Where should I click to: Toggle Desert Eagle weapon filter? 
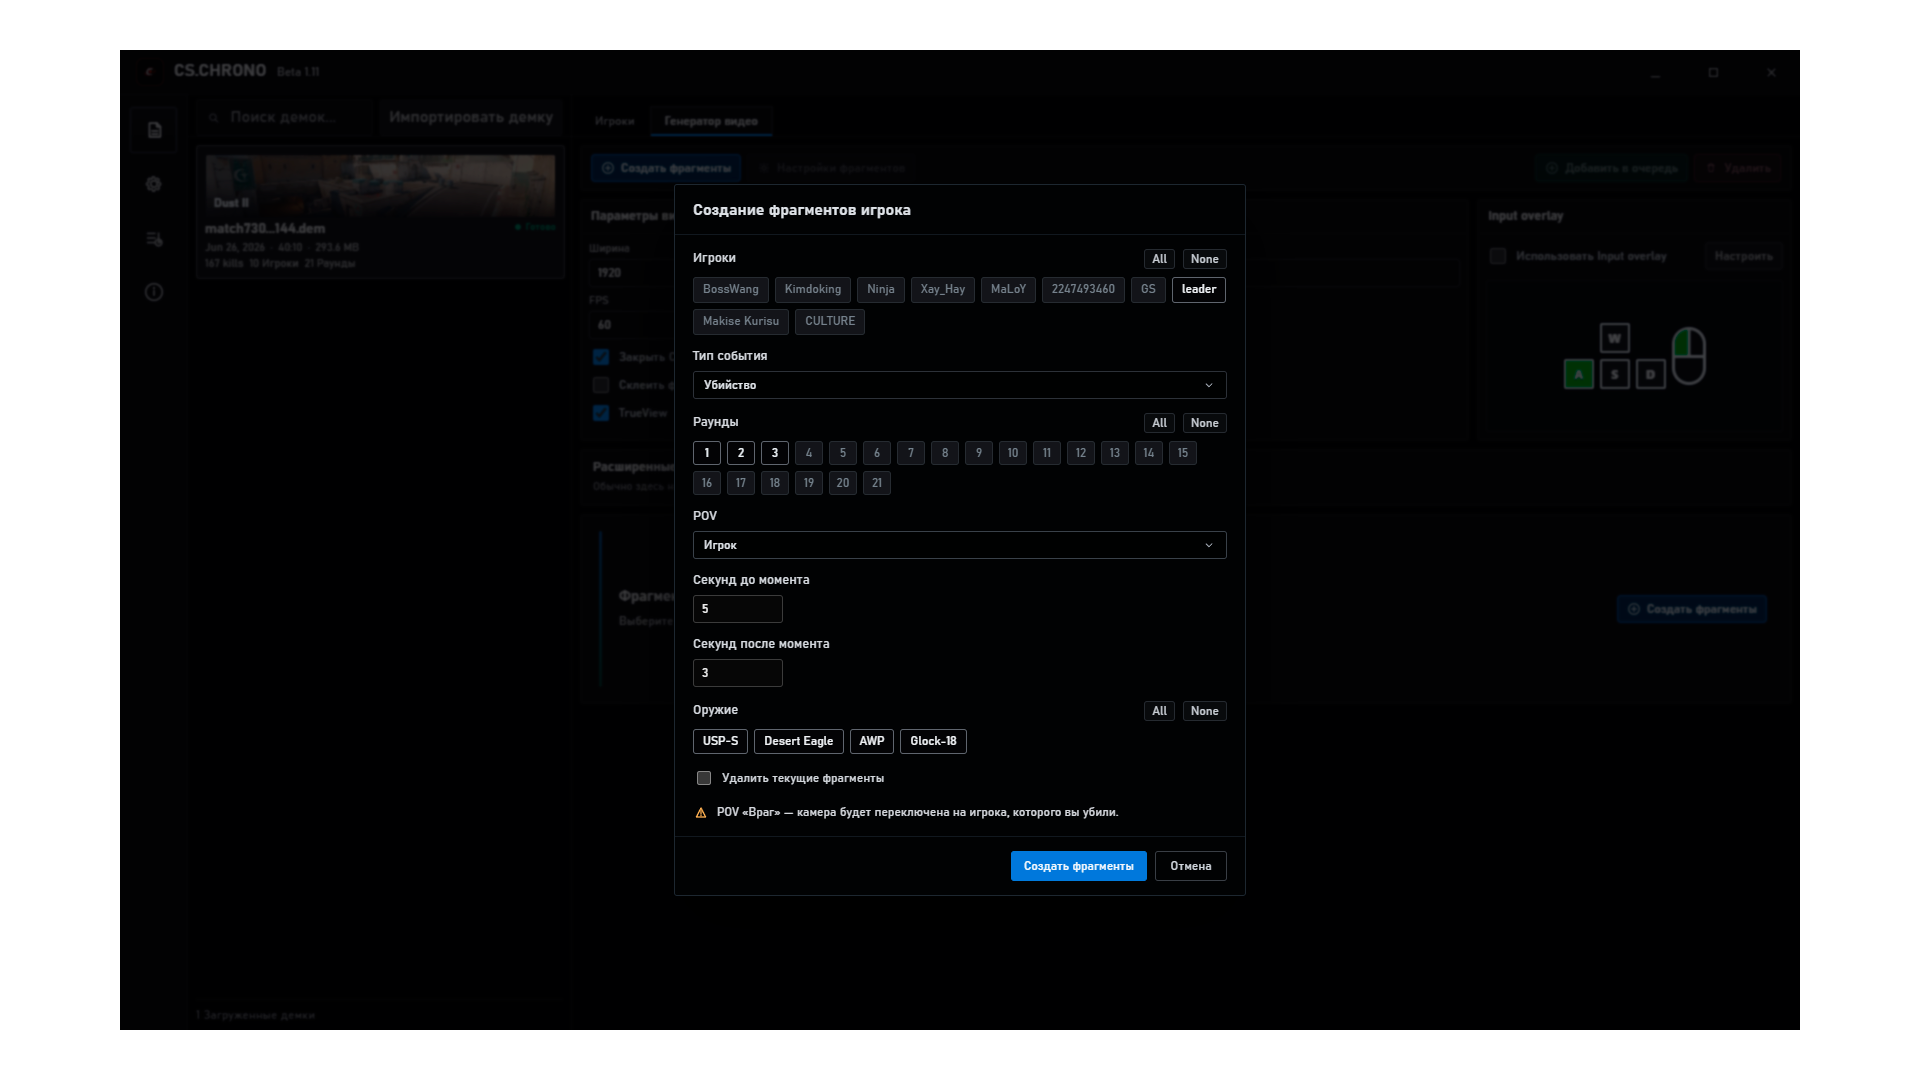click(798, 742)
